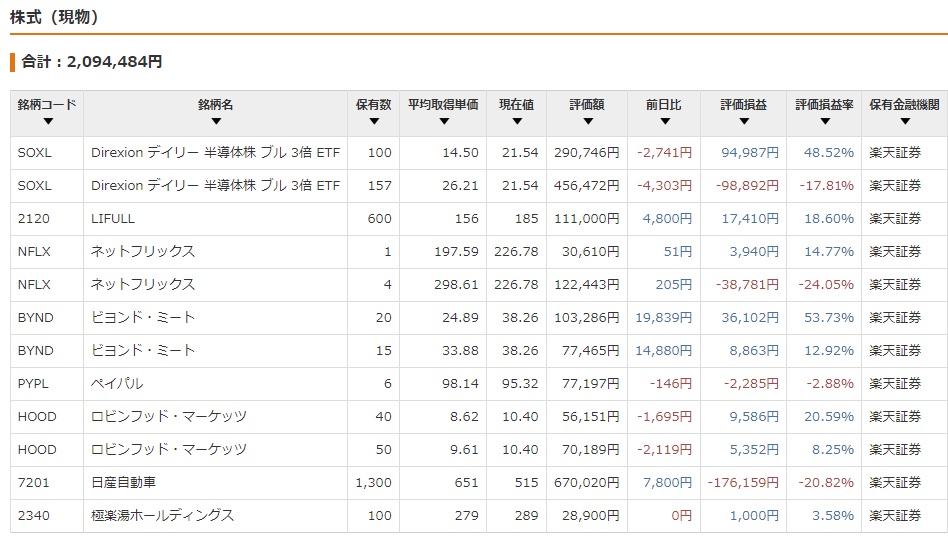Select the -38,781円 loss value
The image size is (948, 541).
(747, 285)
